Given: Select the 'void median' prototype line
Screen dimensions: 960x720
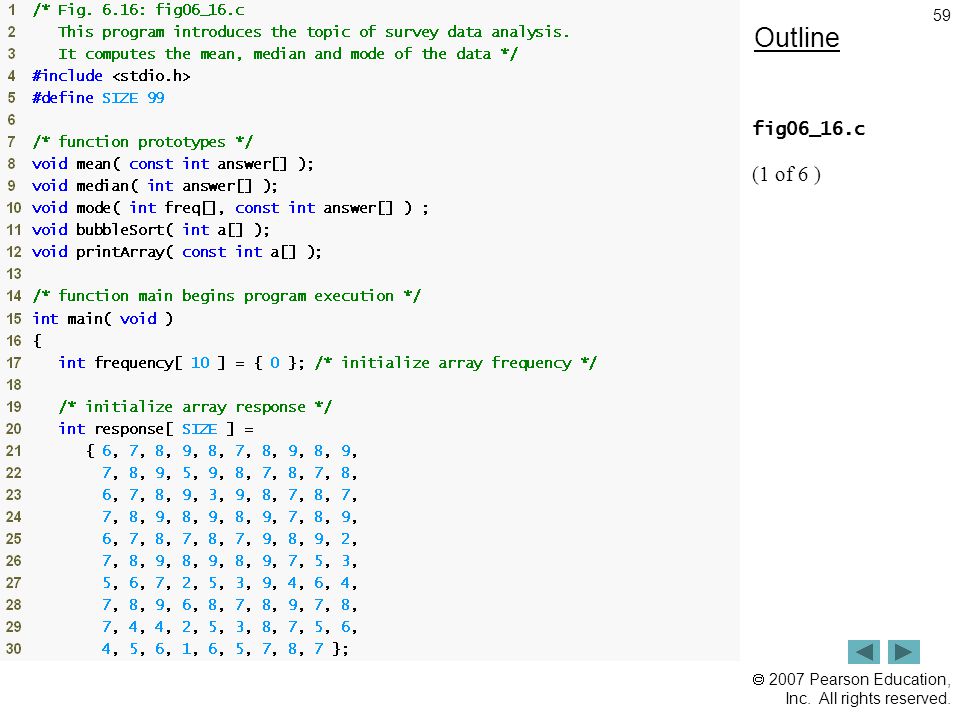Looking at the screenshot, I should (155, 186).
